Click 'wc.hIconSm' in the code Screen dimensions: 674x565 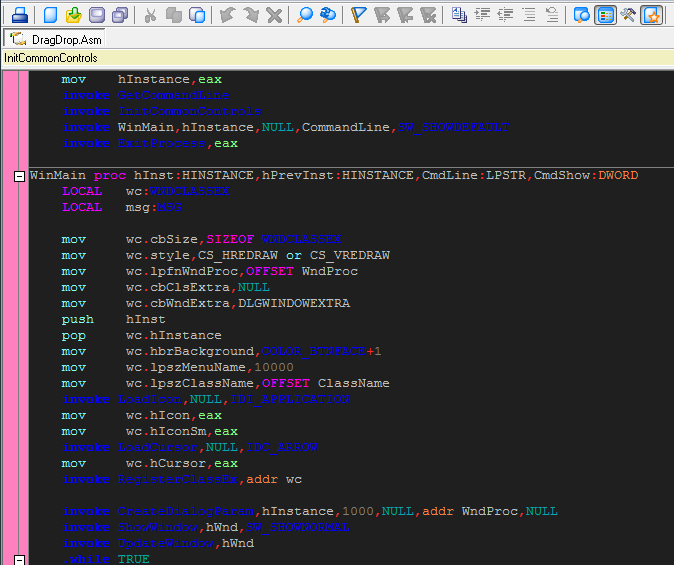coord(165,431)
